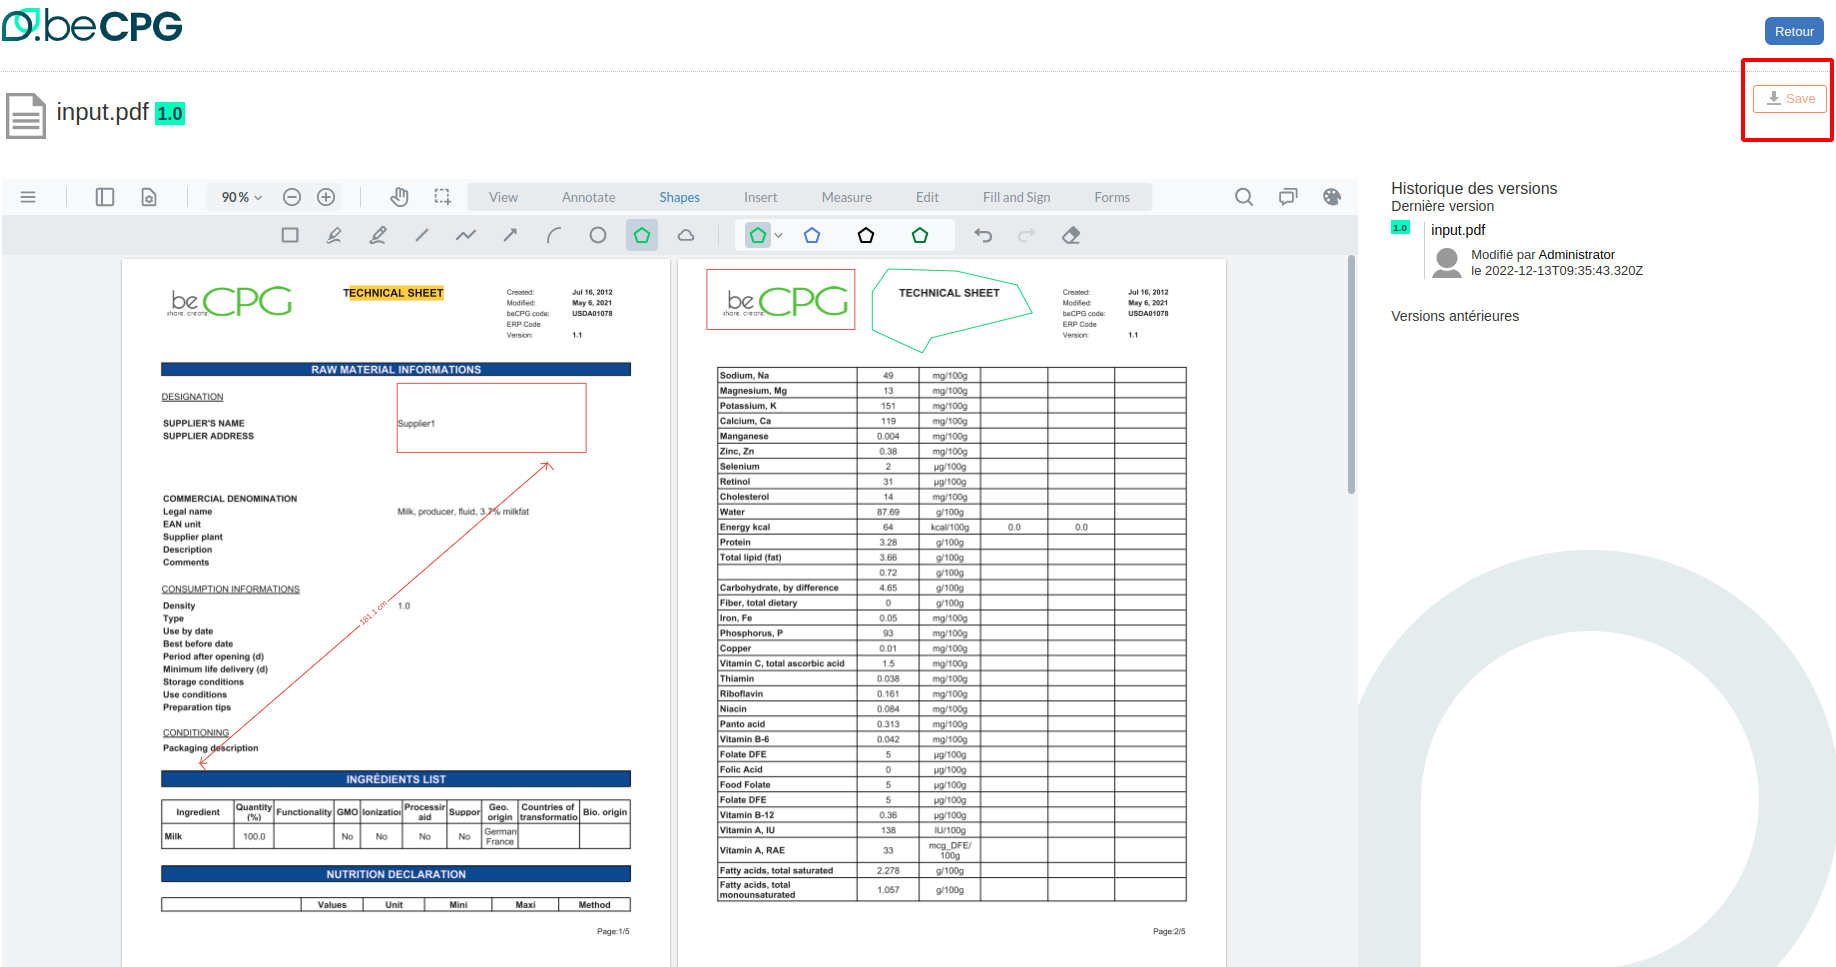Select the Rectangle shape tool
The width and height of the screenshot is (1836, 967).
pyautogui.click(x=290, y=235)
